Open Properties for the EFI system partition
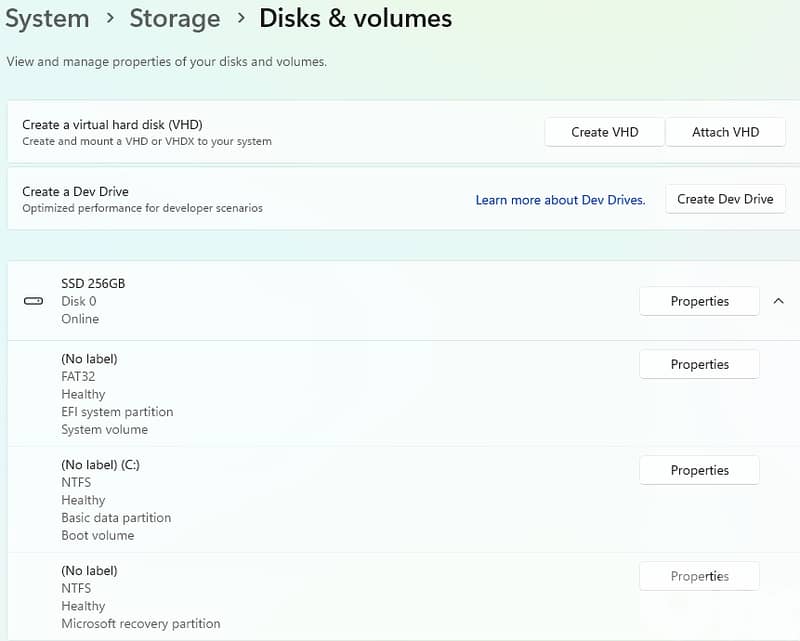The width and height of the screenshot is (800, 641). (x=699, y=365)
